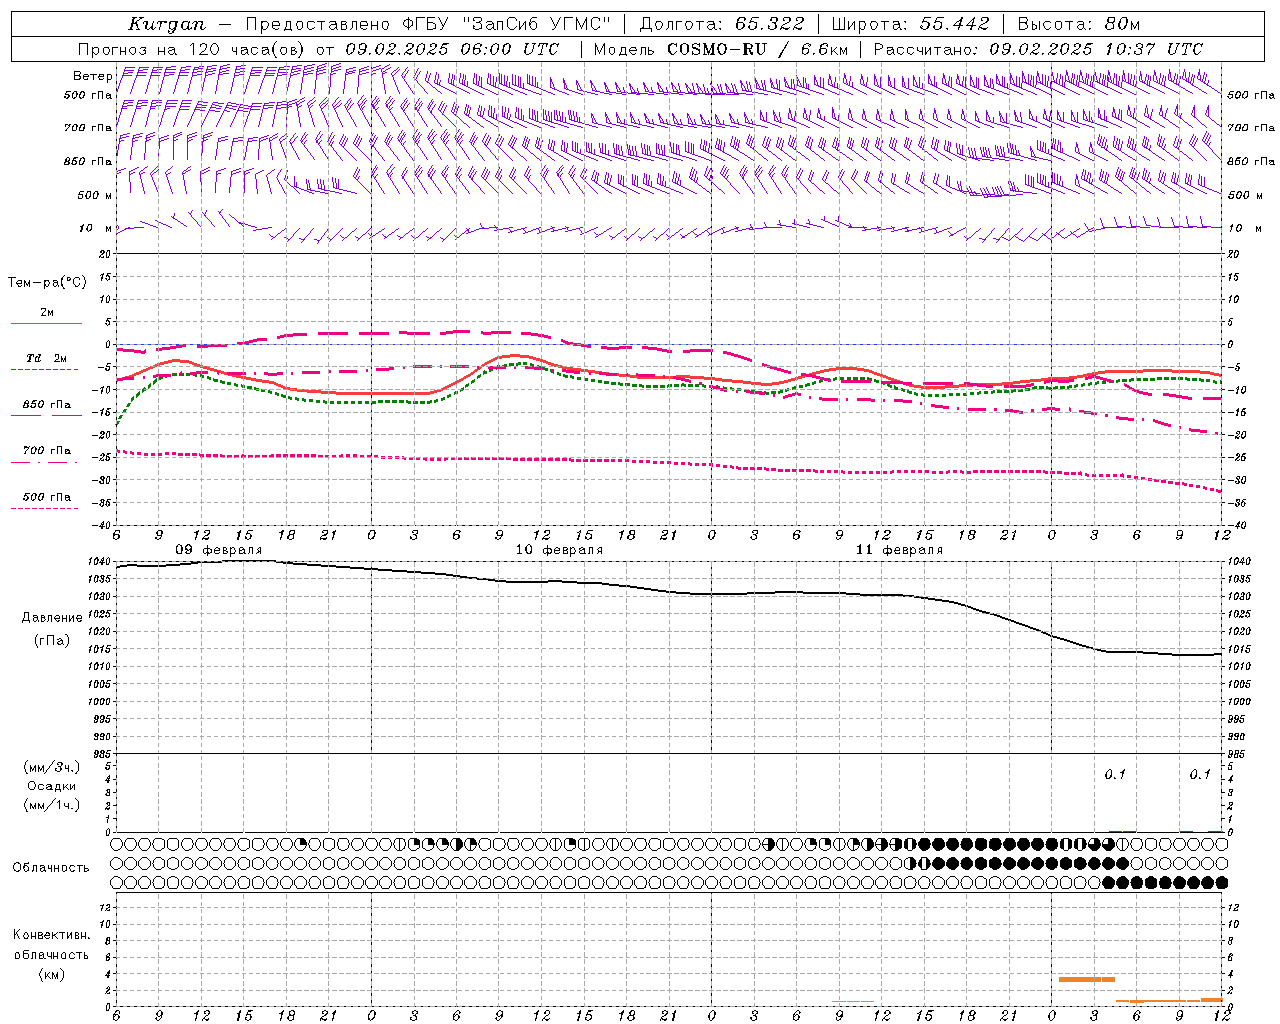Click the dashed pink line under "700 гПа" legend
Viewport: 1280px width, 1024px height.
[44, 463]
